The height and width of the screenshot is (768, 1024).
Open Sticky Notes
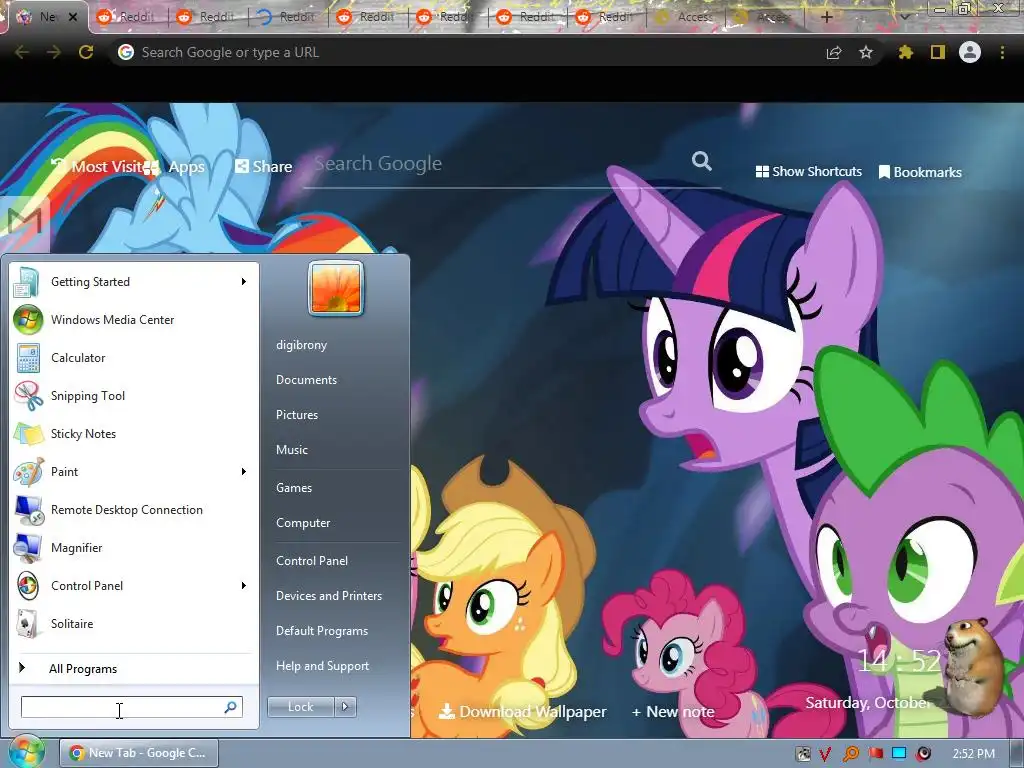coord(134,434)
